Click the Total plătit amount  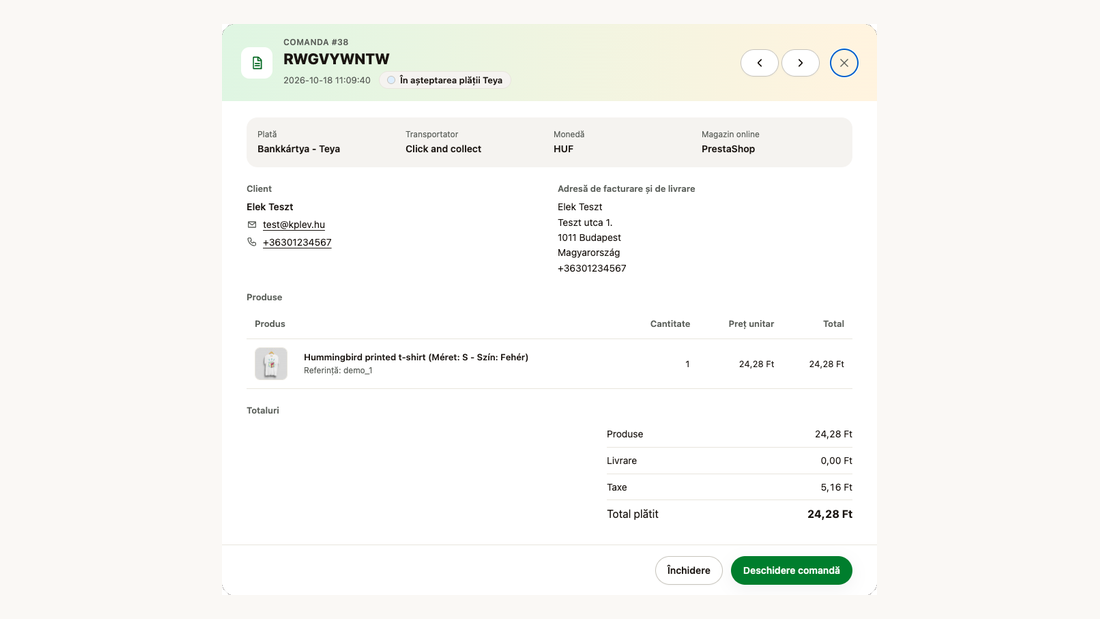coord(830,514)
